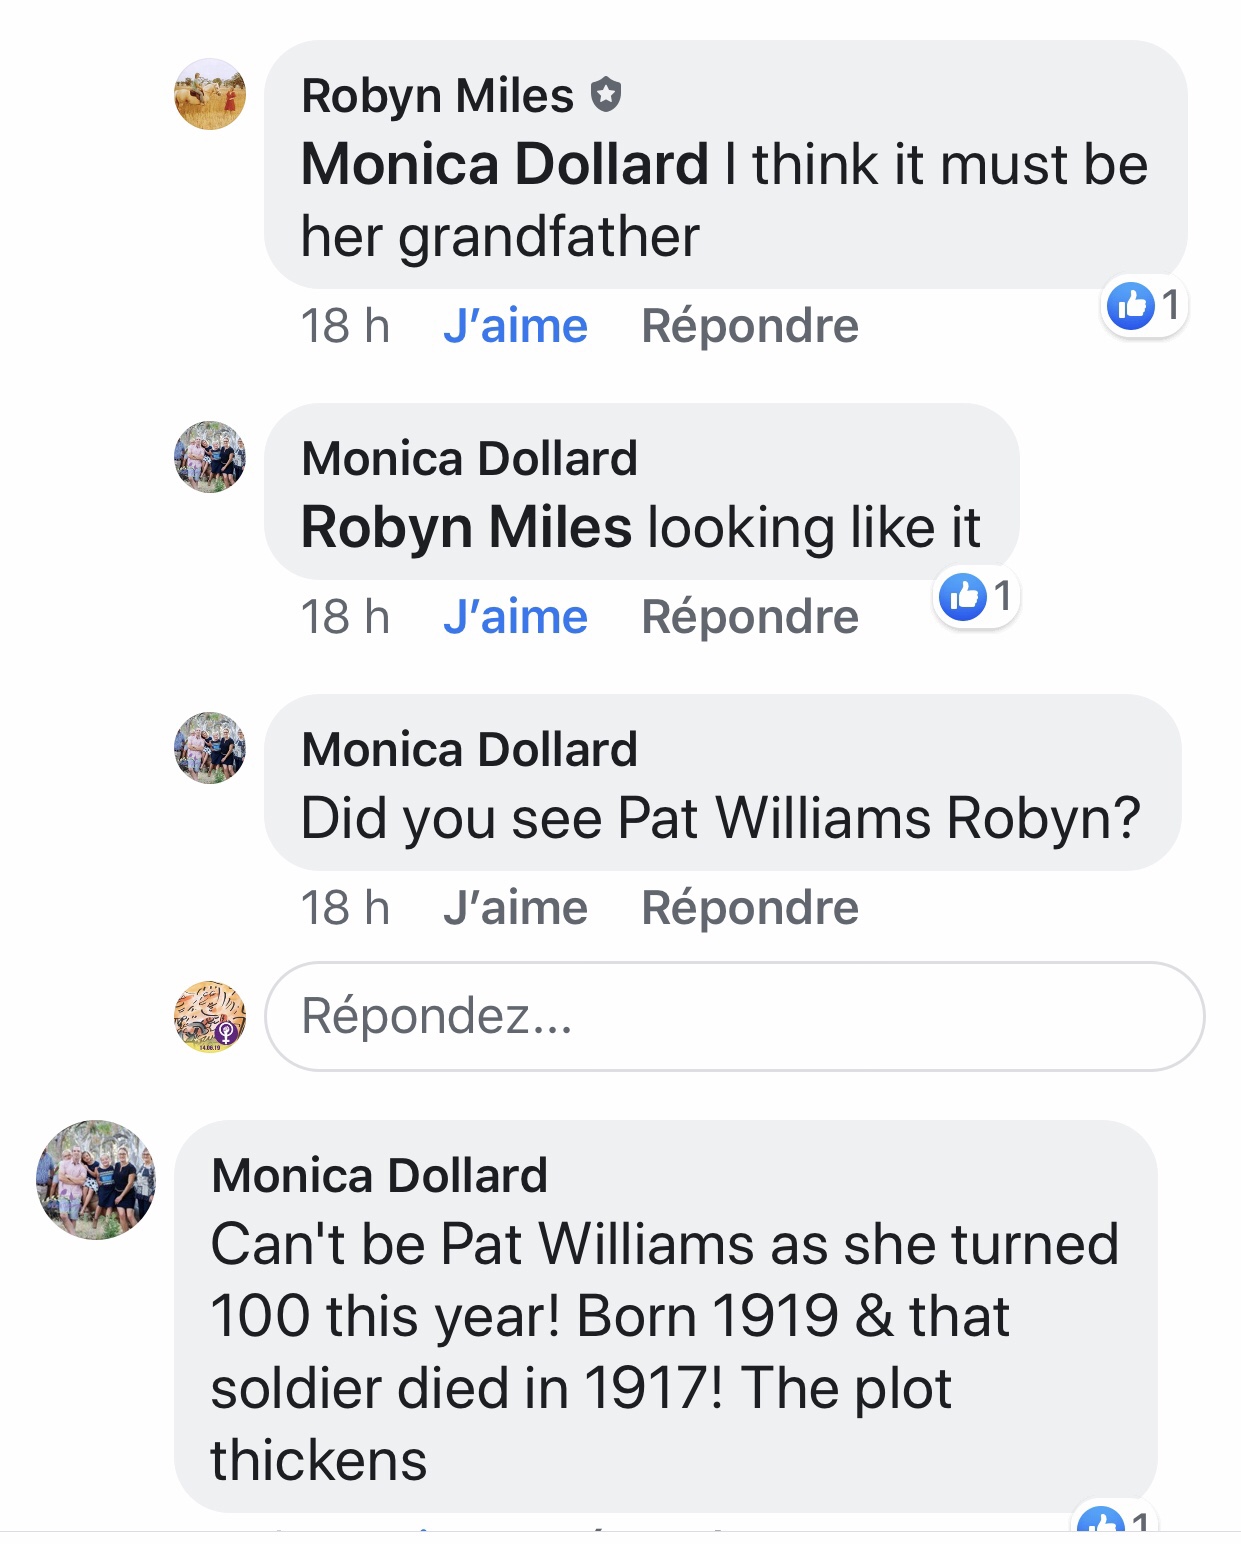The height and width of the screenshot is (1544, 1241).
Task: Open the Robyn Miles author name link
Action: pos(438,96)
